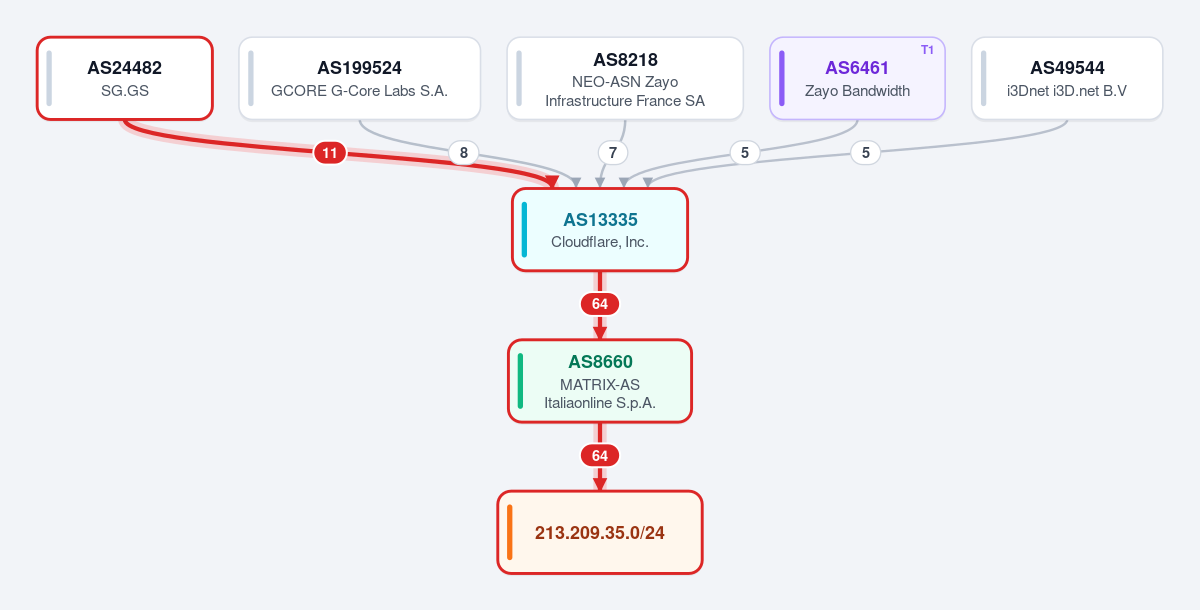Click the AS8218 NEO-ASN Zayo node
The height and width of the screenshot is (610, 1200).
pos(625,78)
